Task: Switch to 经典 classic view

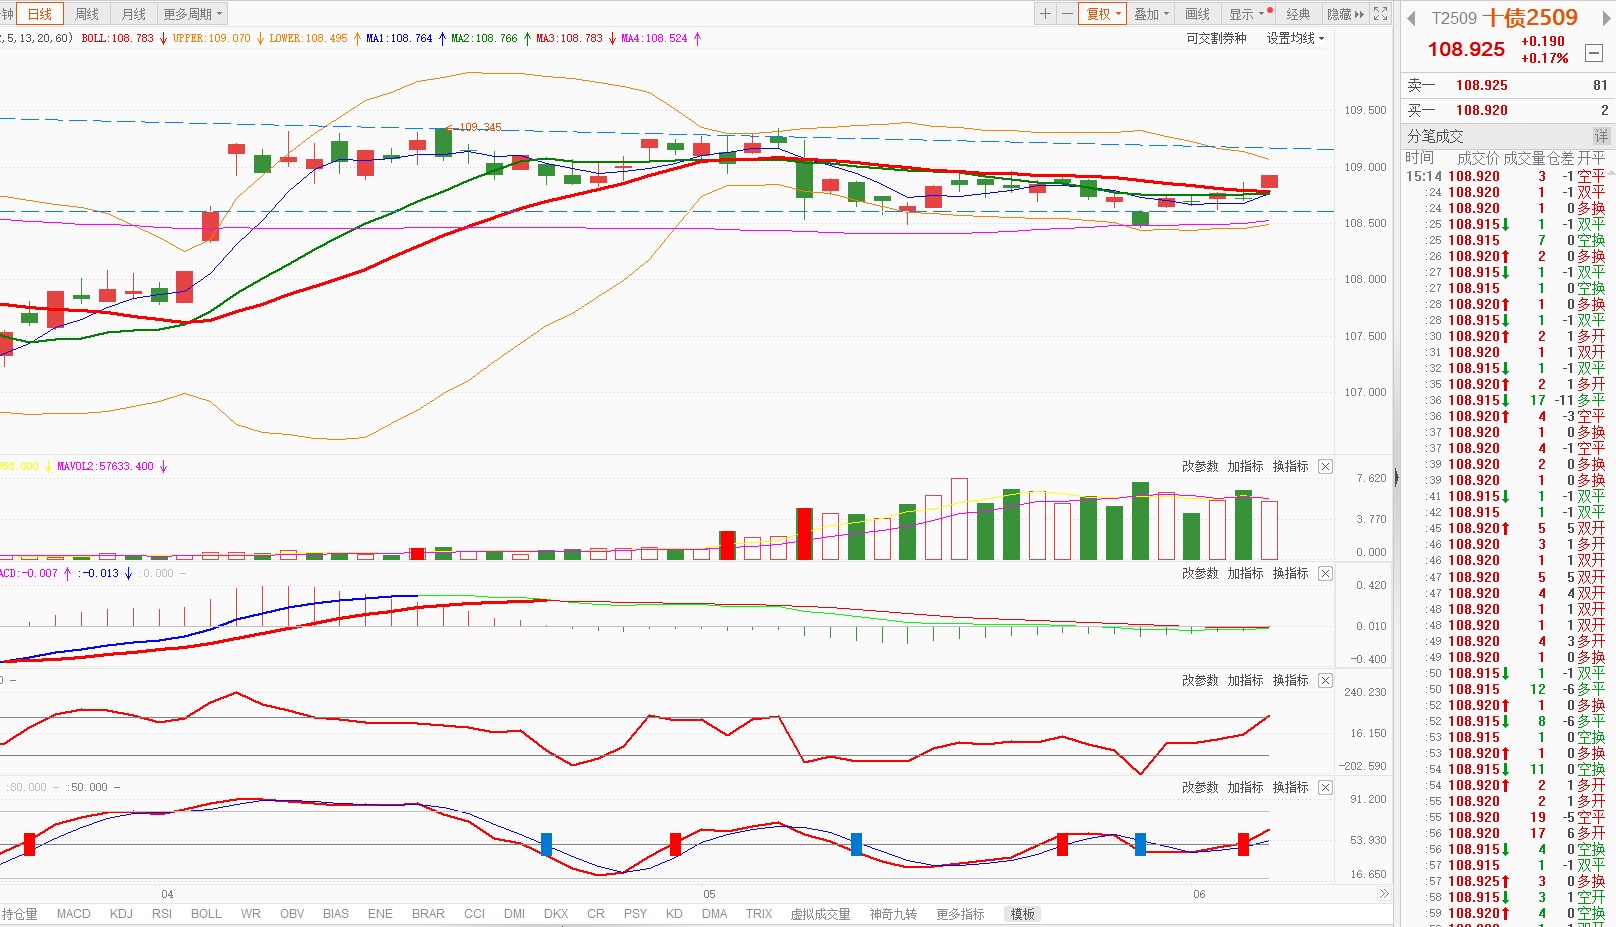Action: [x=1298, y=14]
